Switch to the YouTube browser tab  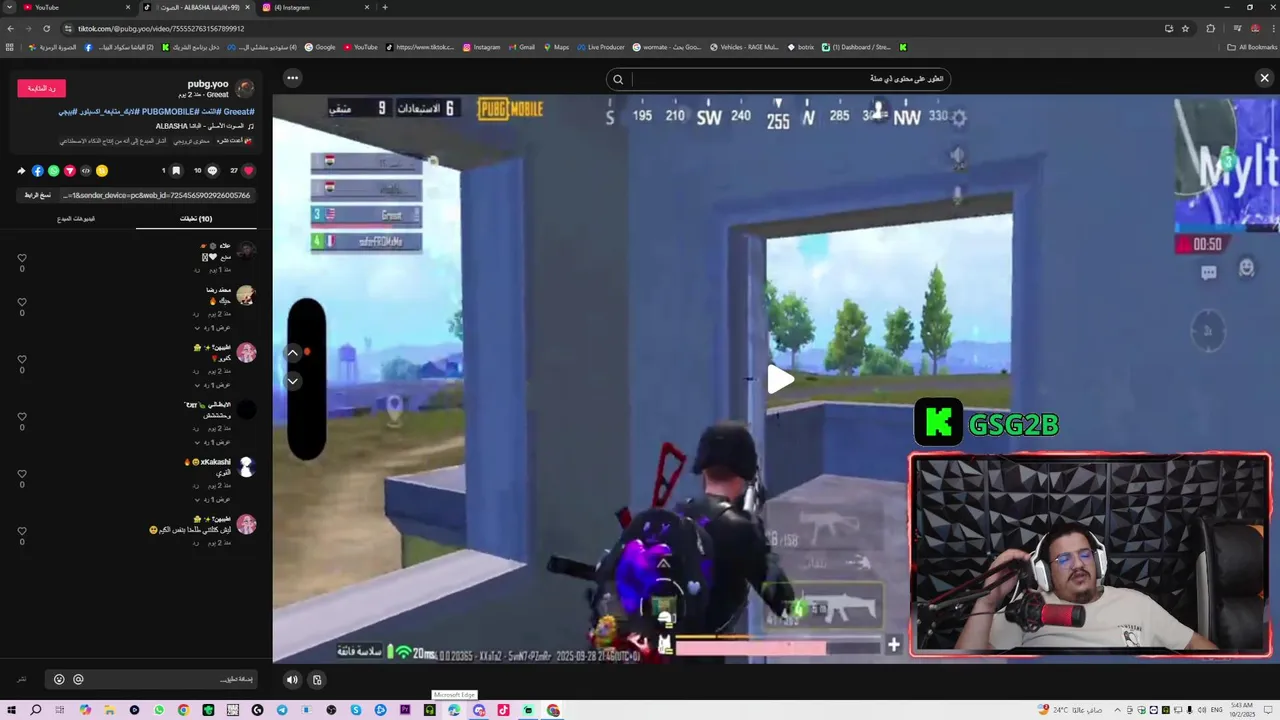tap(76, 7)
